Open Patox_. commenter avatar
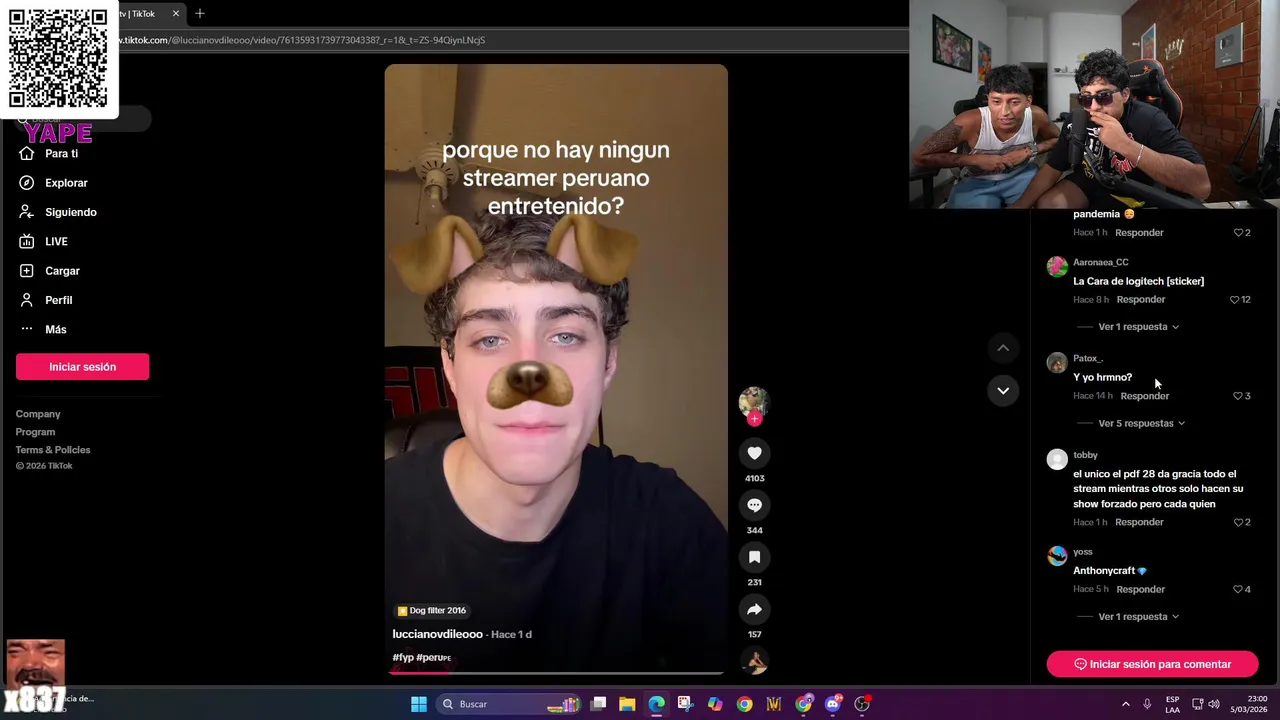This screenshot has width=1280, height=720. (1057, 362)
